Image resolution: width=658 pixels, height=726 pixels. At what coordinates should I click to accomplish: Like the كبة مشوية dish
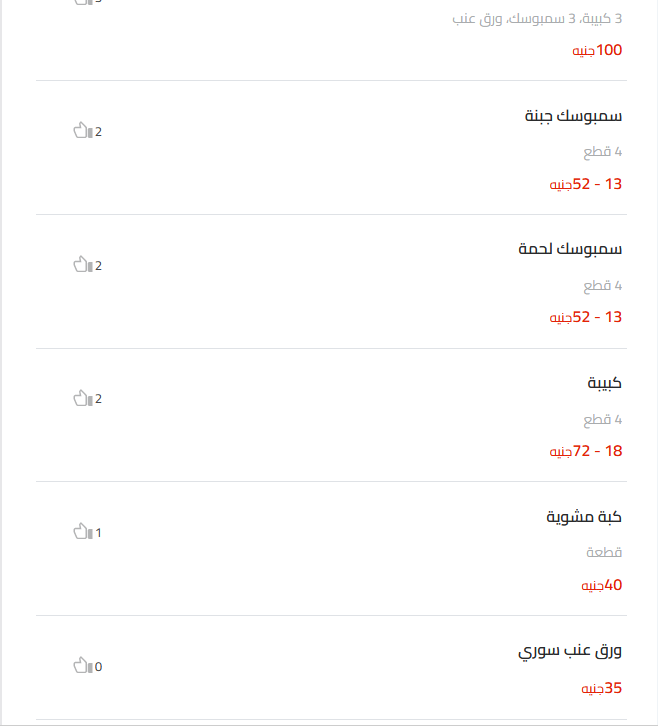(x=83, y=531)
